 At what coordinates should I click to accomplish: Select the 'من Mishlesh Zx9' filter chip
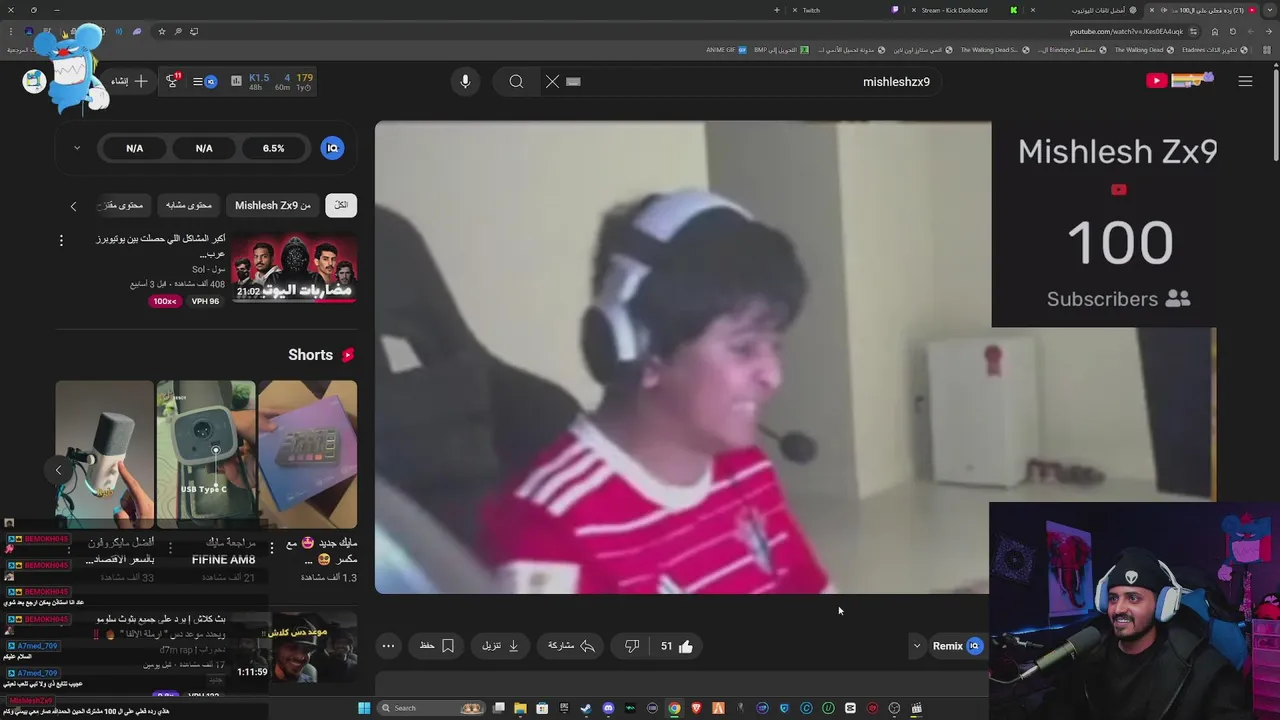tap(273, 205)
